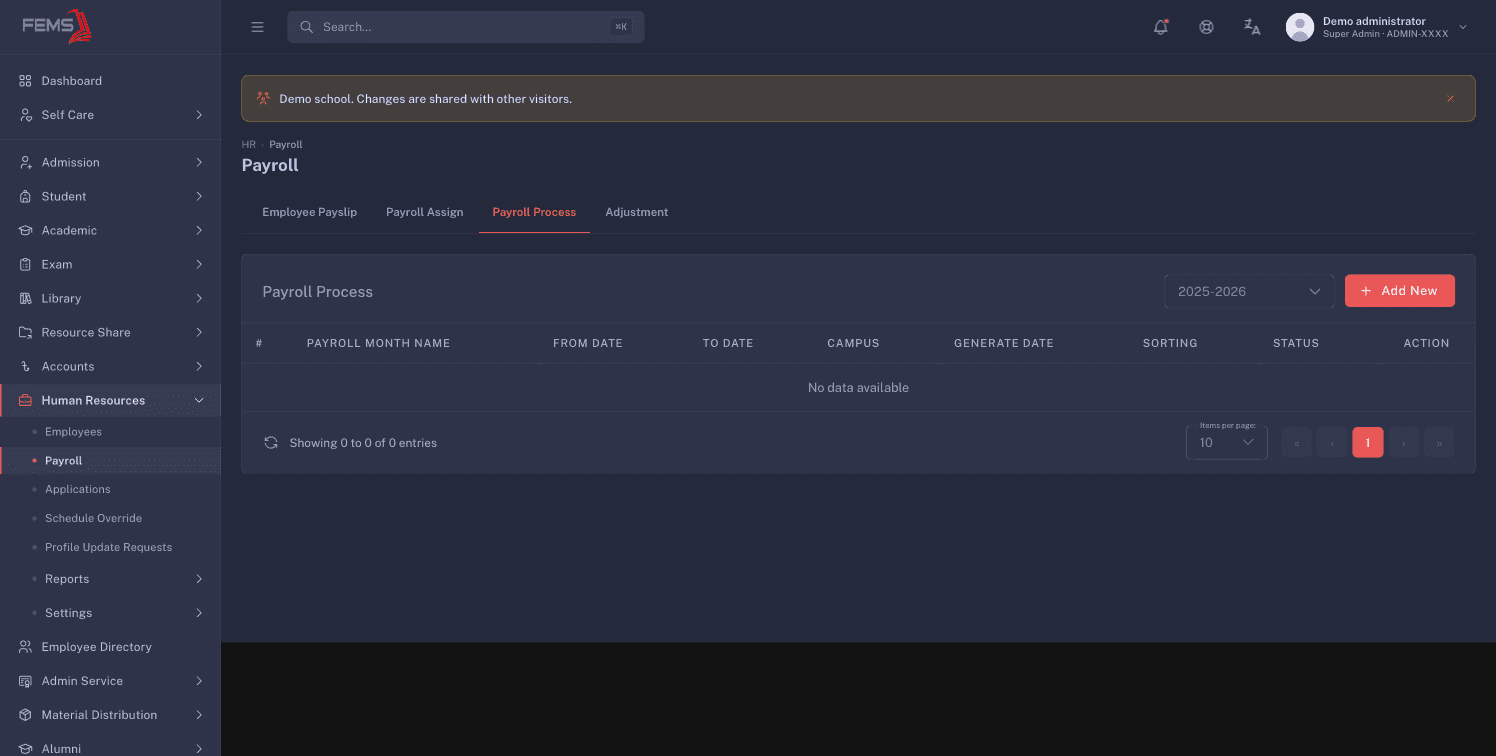This screenshot has height=756, width=1496.
Task: Open Employees in the sidebar
Action: (x=110, y=432)
